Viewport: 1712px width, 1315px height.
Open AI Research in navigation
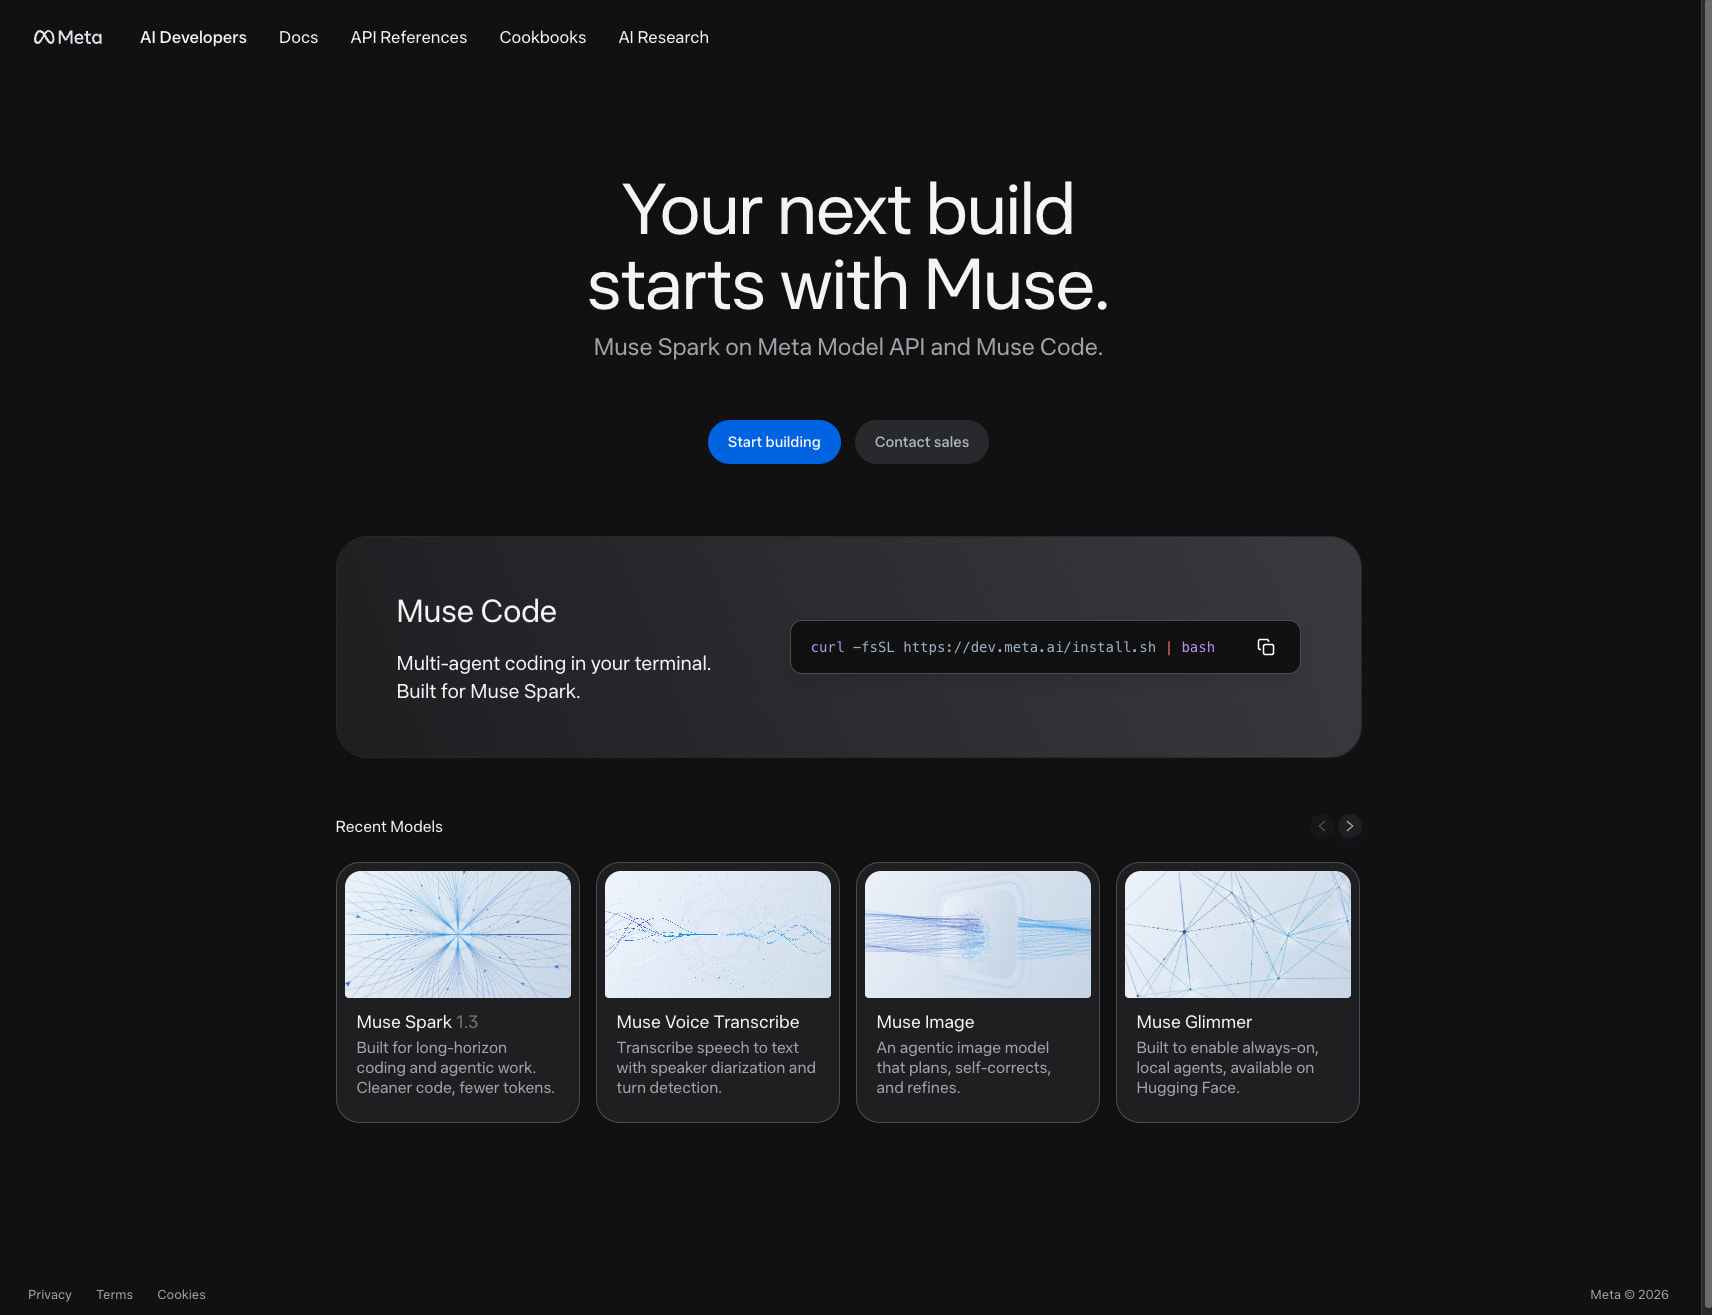(663, 37)
